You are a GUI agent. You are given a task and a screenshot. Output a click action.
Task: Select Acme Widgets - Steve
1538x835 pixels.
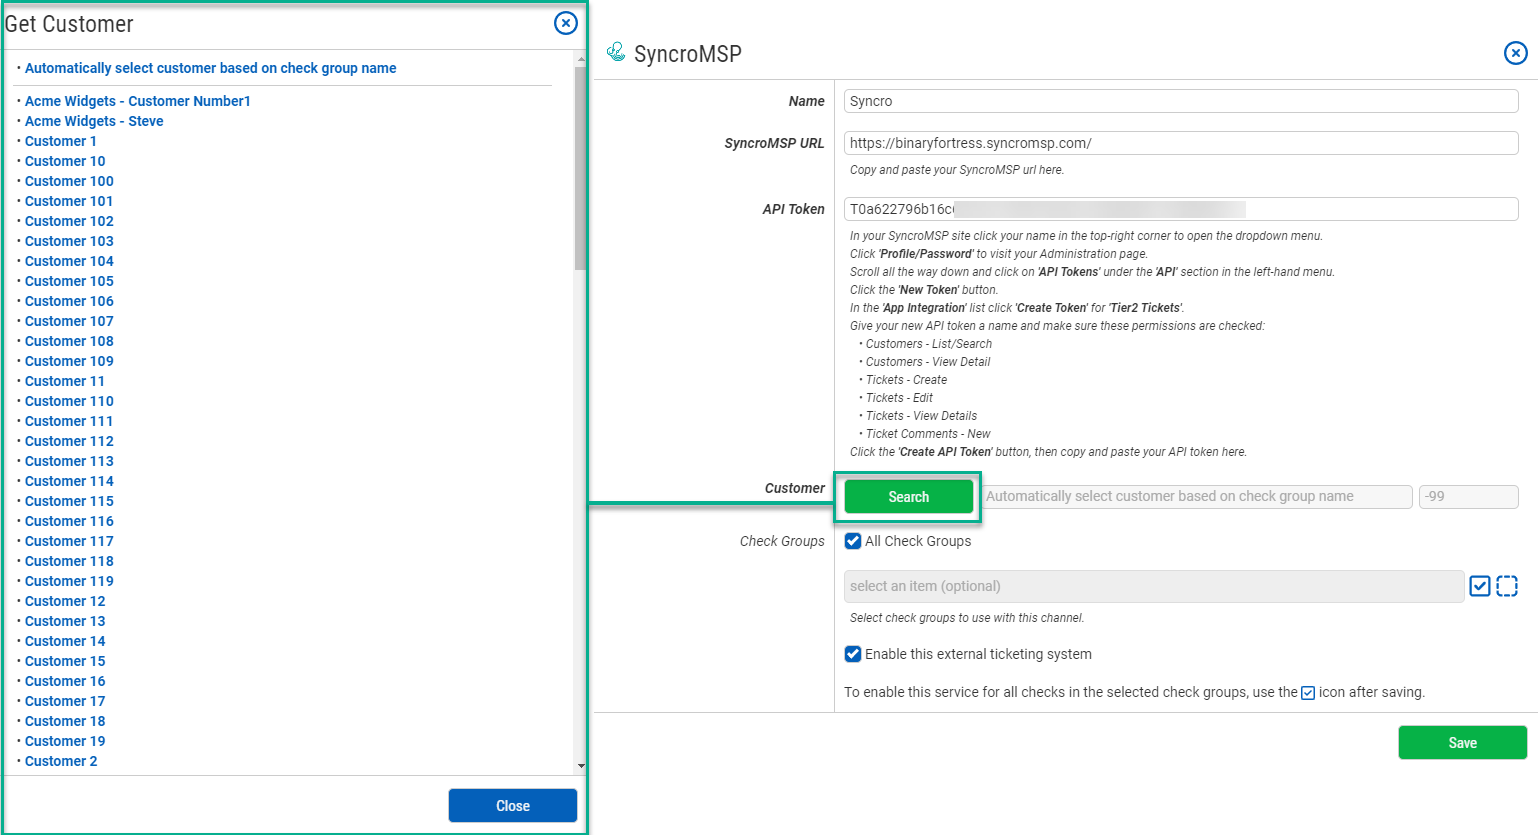pyautogui.click(x=94, y=121)
